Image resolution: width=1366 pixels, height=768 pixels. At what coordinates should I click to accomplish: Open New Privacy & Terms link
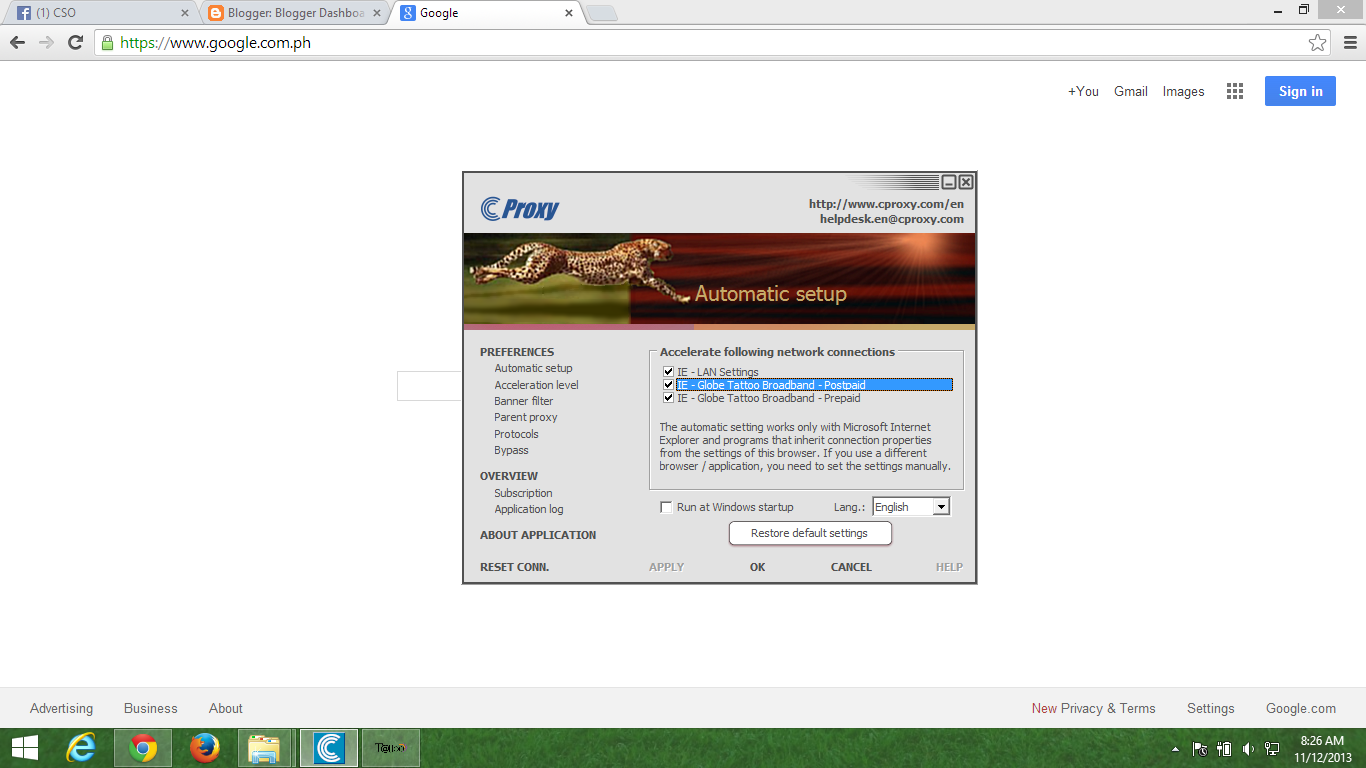coord(1094,708)
